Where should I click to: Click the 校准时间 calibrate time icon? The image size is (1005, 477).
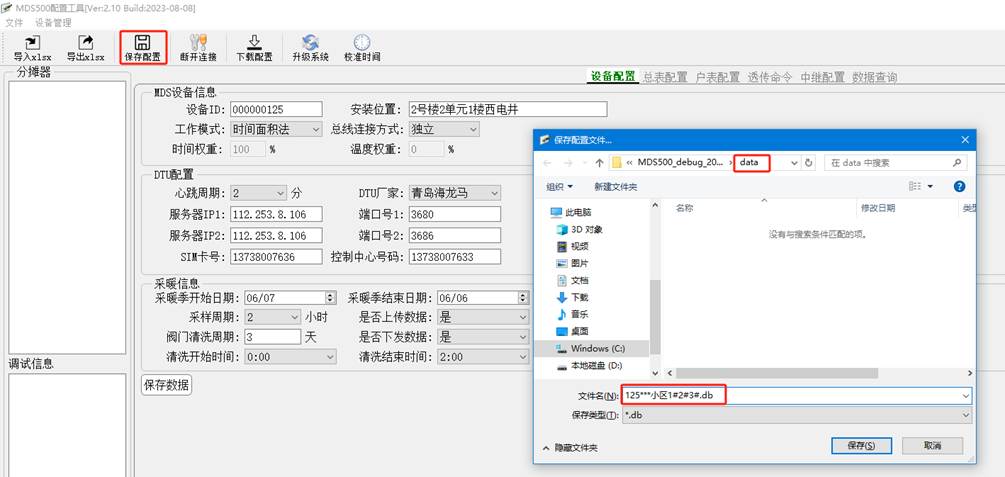(x=362, y=43)
